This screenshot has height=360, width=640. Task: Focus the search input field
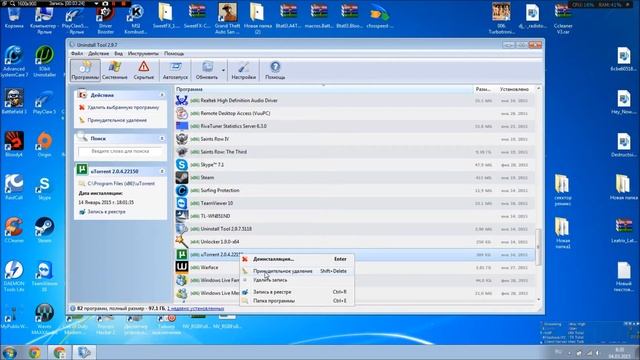point(120,151)
